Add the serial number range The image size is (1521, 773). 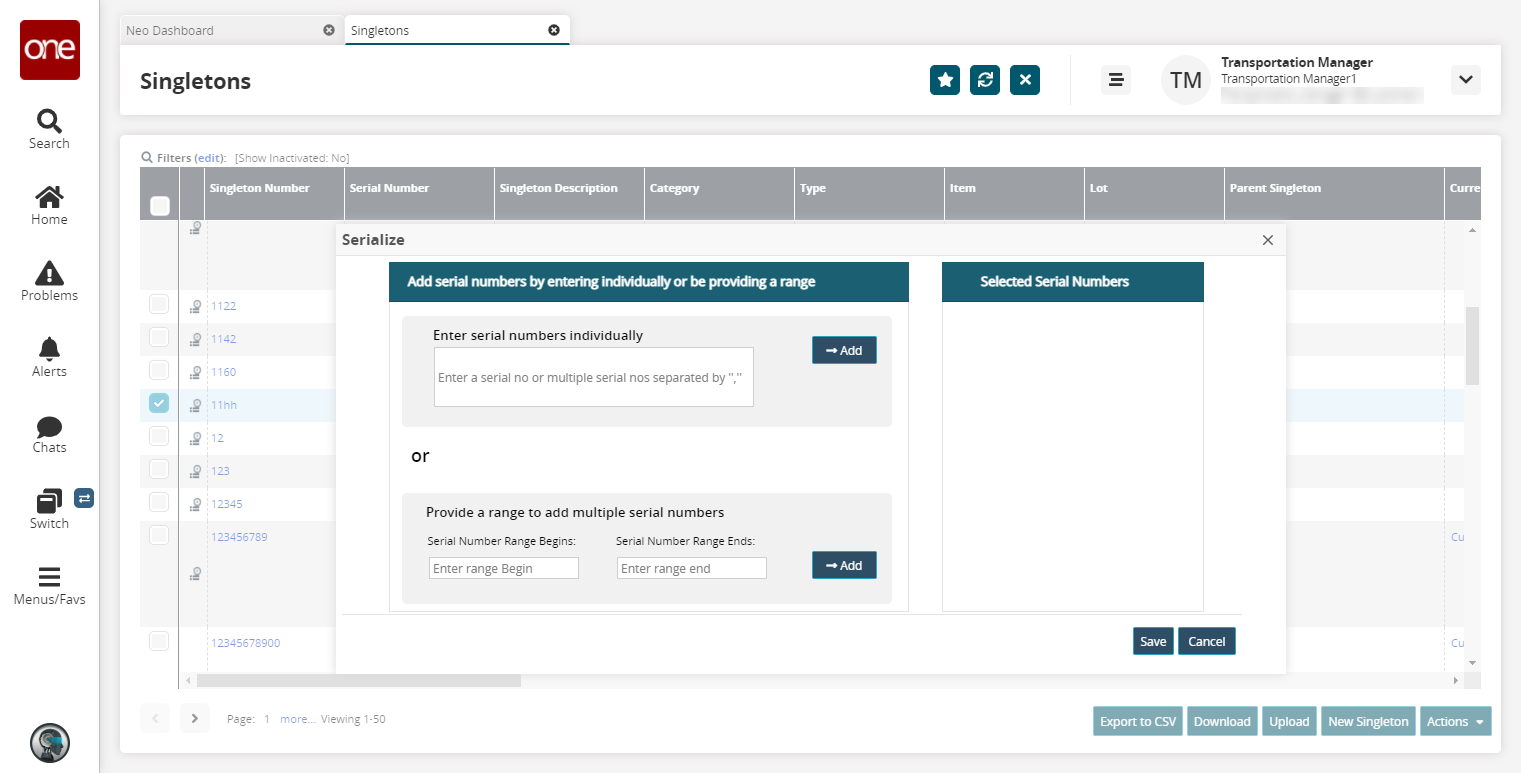pyautogui.click(x=844, y=565)
